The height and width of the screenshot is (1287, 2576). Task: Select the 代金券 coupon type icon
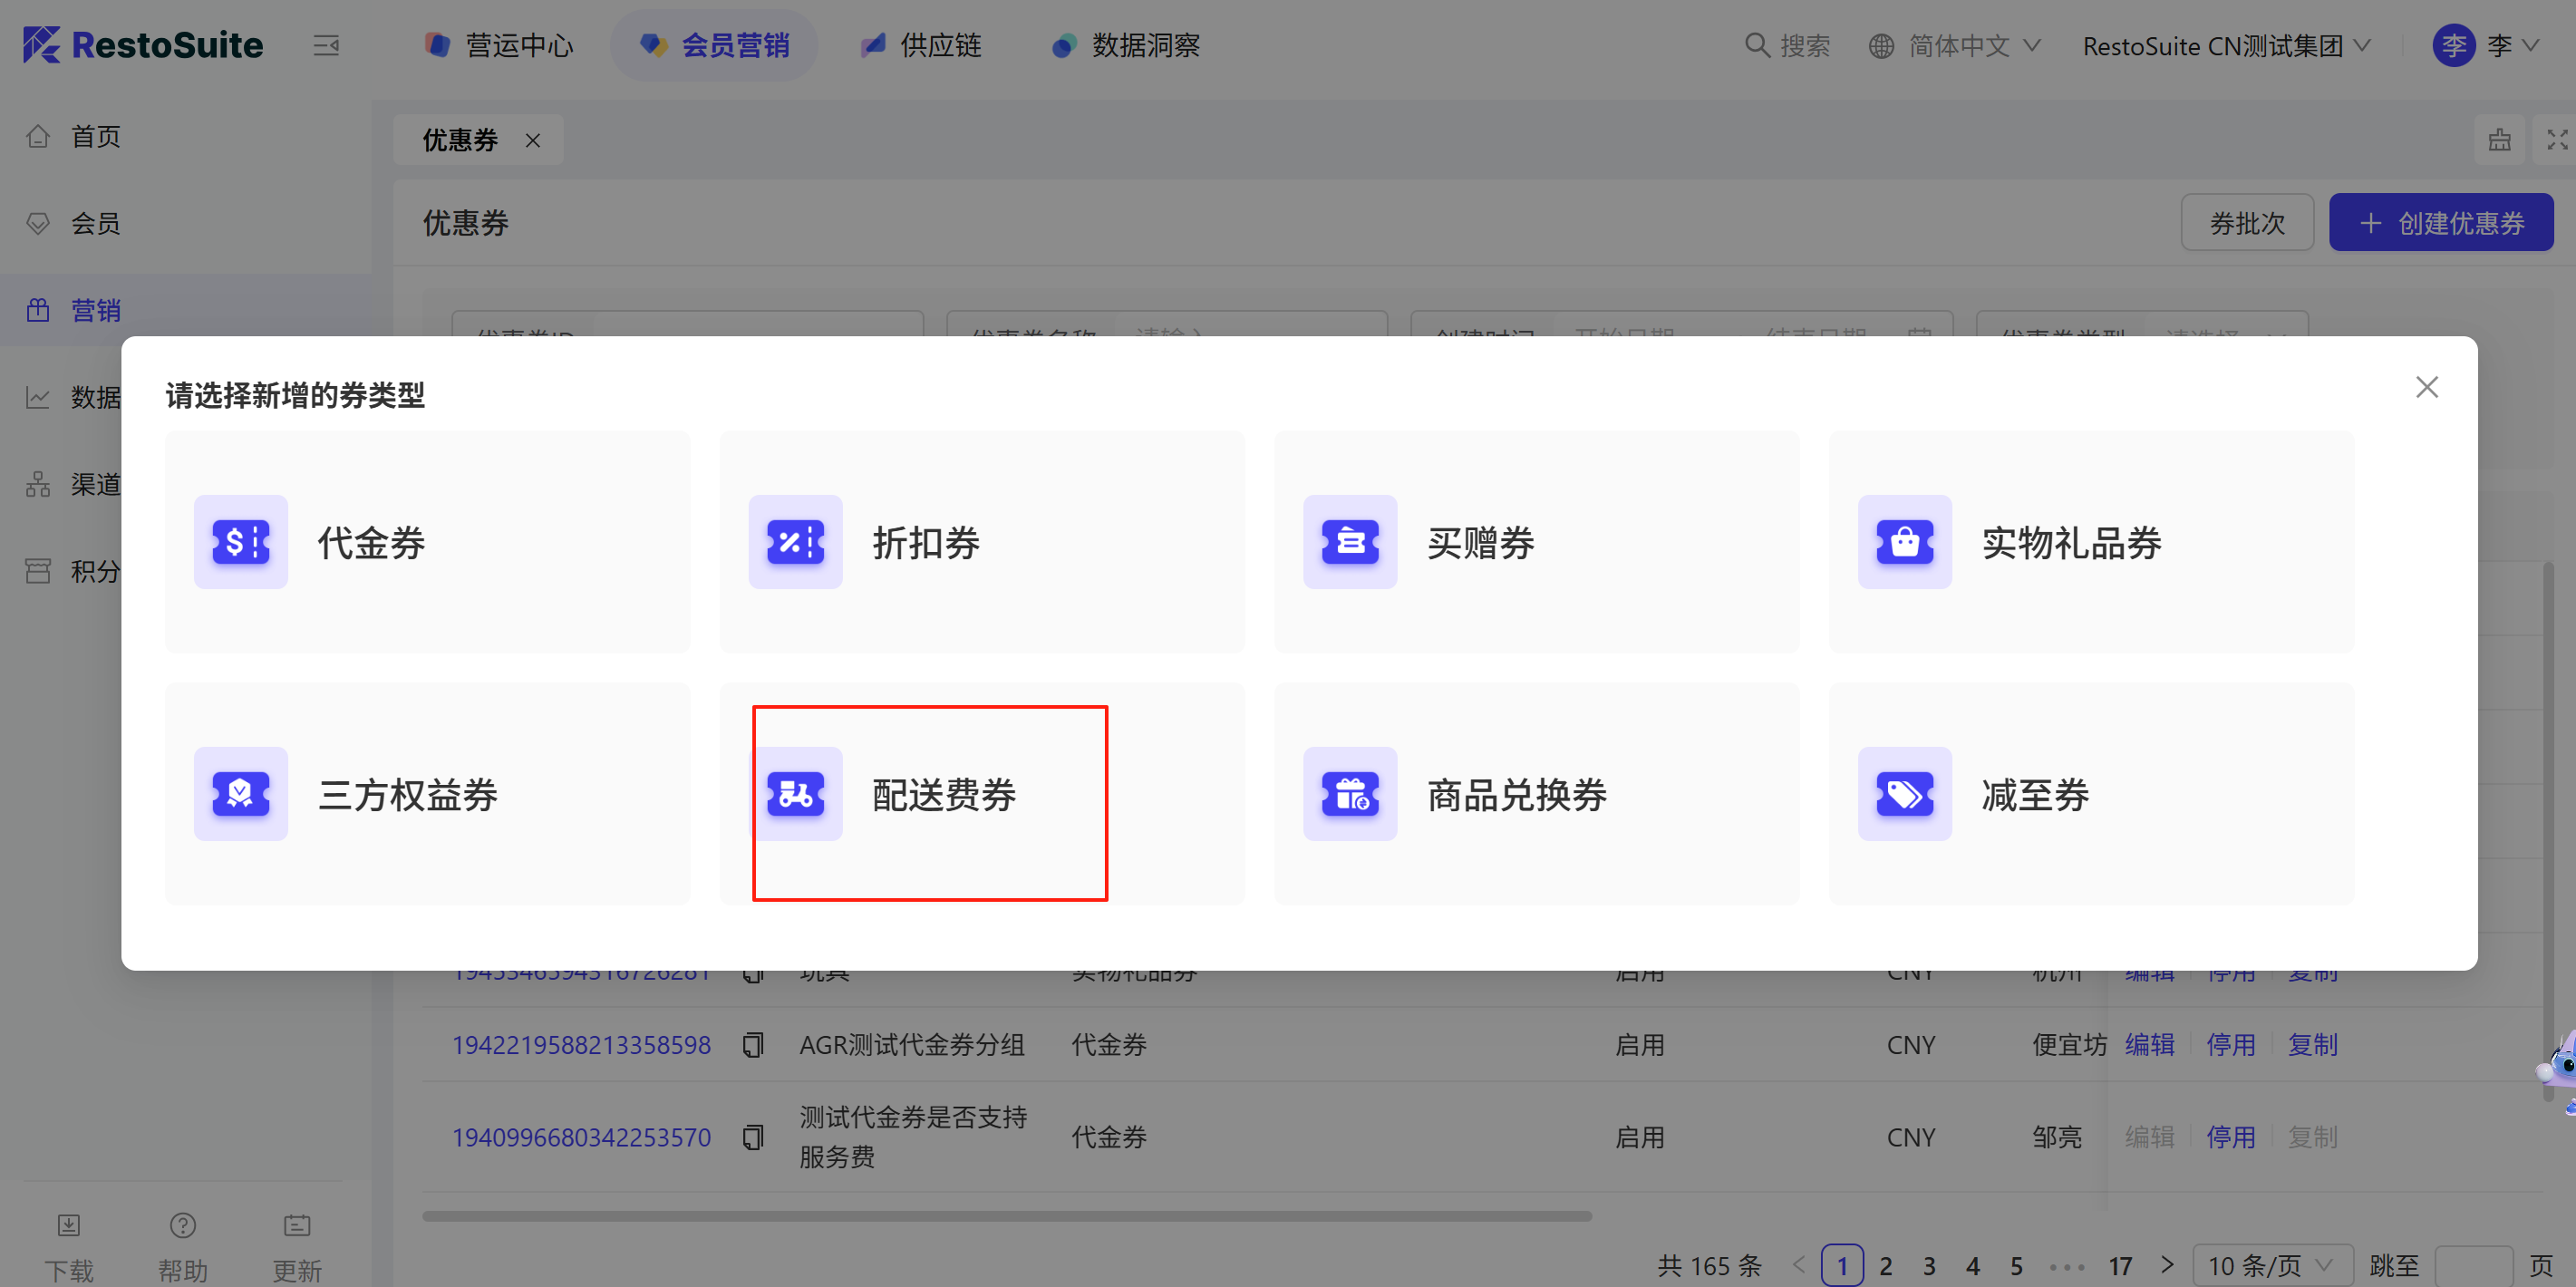tap(241, 542)
